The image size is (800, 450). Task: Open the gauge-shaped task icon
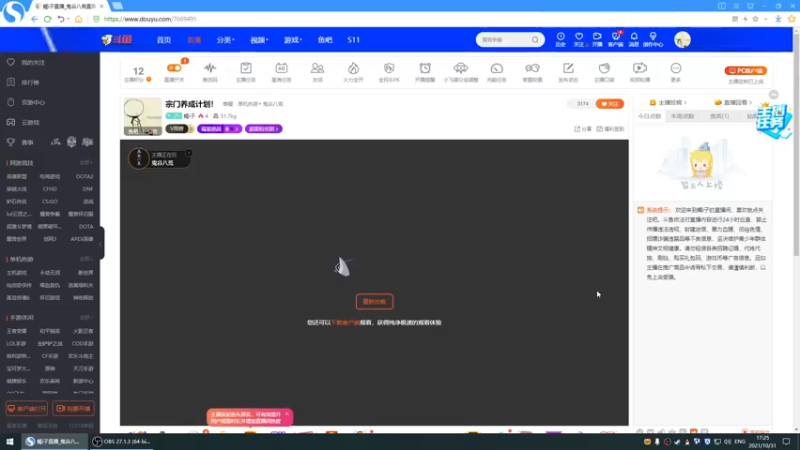[496, 72]
